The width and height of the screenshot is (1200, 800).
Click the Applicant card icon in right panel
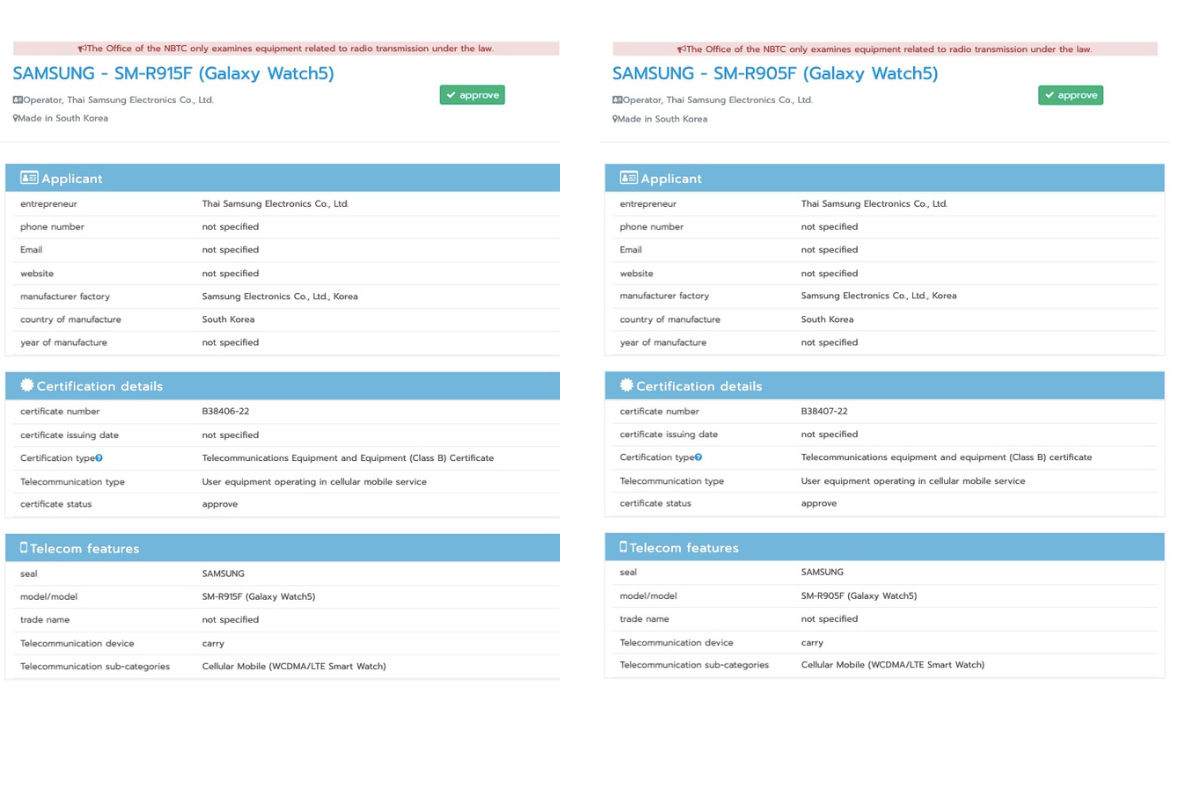[628, 178]
